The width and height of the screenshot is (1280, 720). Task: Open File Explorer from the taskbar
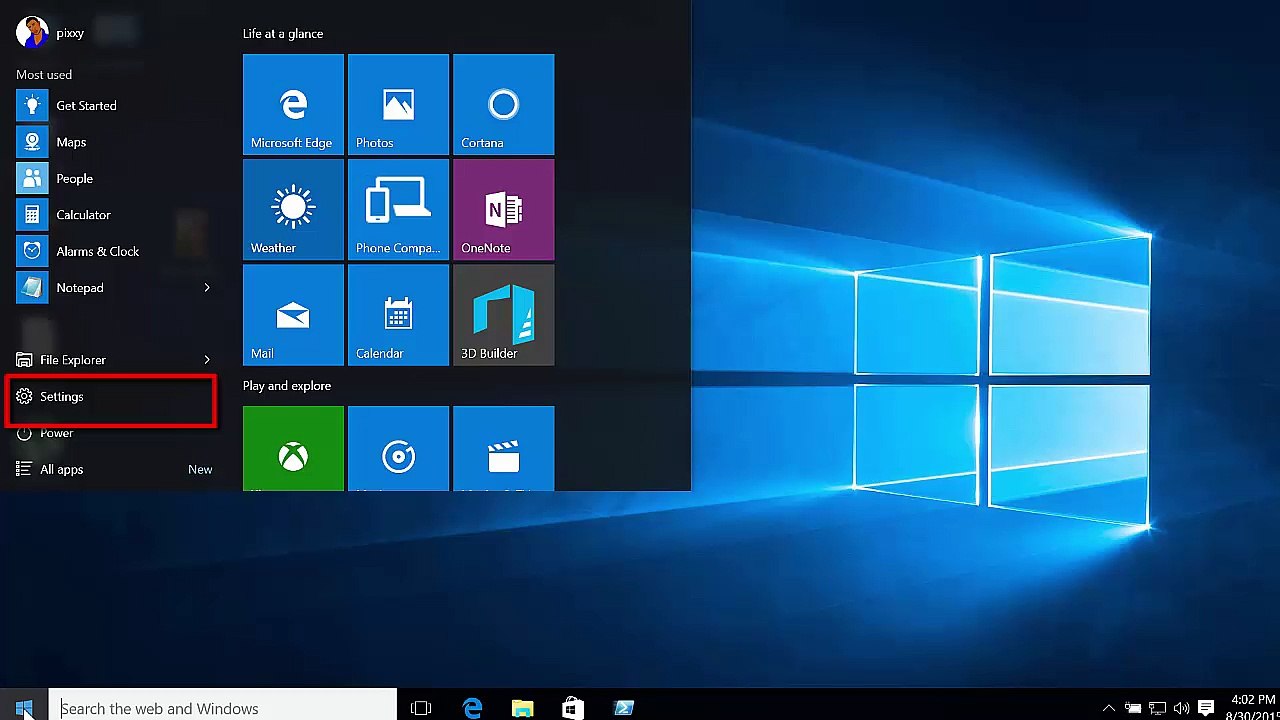522,708
